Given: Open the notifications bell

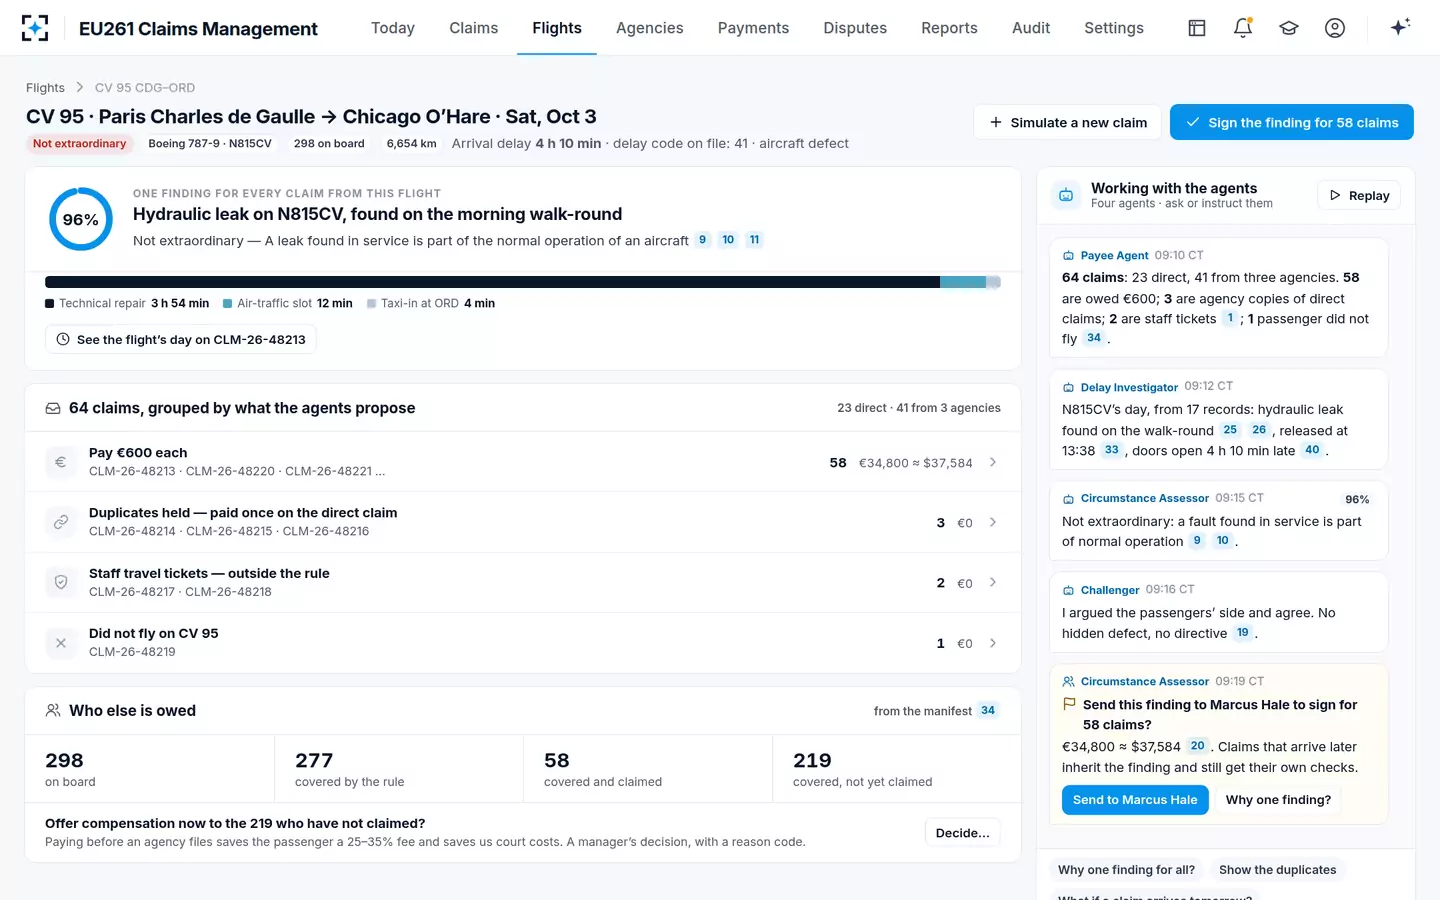Looking at the screenshot, I should pos(1243,28).
